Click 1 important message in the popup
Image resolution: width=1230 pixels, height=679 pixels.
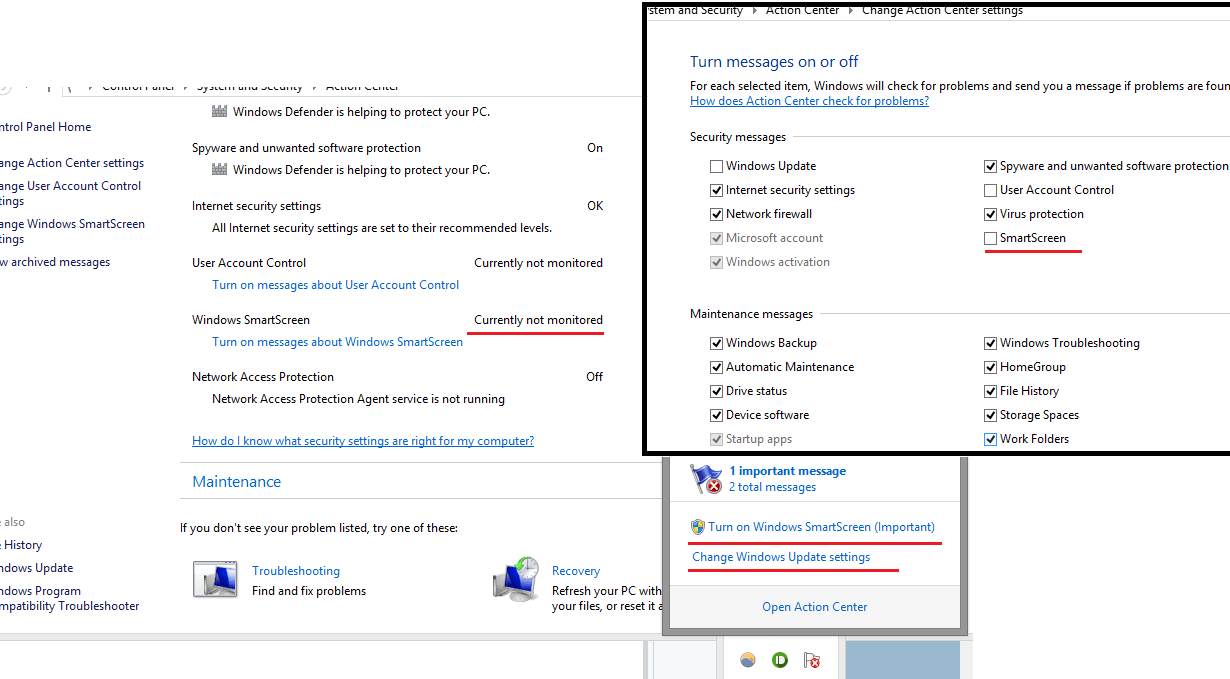coord(787,471)
